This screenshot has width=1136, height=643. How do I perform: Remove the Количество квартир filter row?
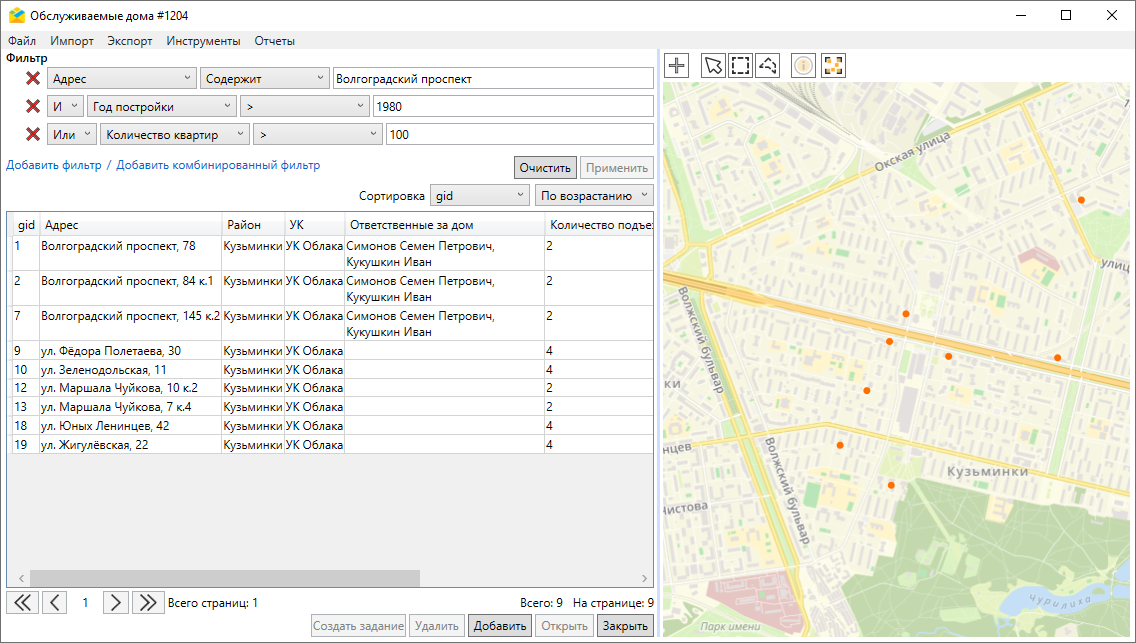pos(33,134)
